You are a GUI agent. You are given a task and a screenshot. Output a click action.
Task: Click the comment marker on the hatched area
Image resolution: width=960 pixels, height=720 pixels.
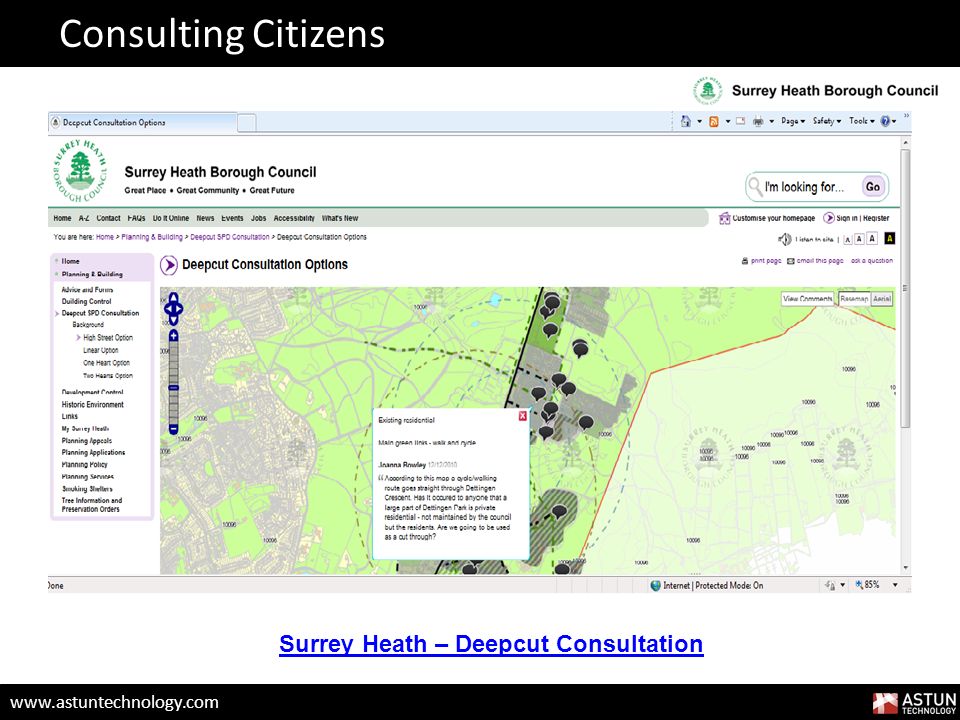pyautogui.click(x=559, y=512)
